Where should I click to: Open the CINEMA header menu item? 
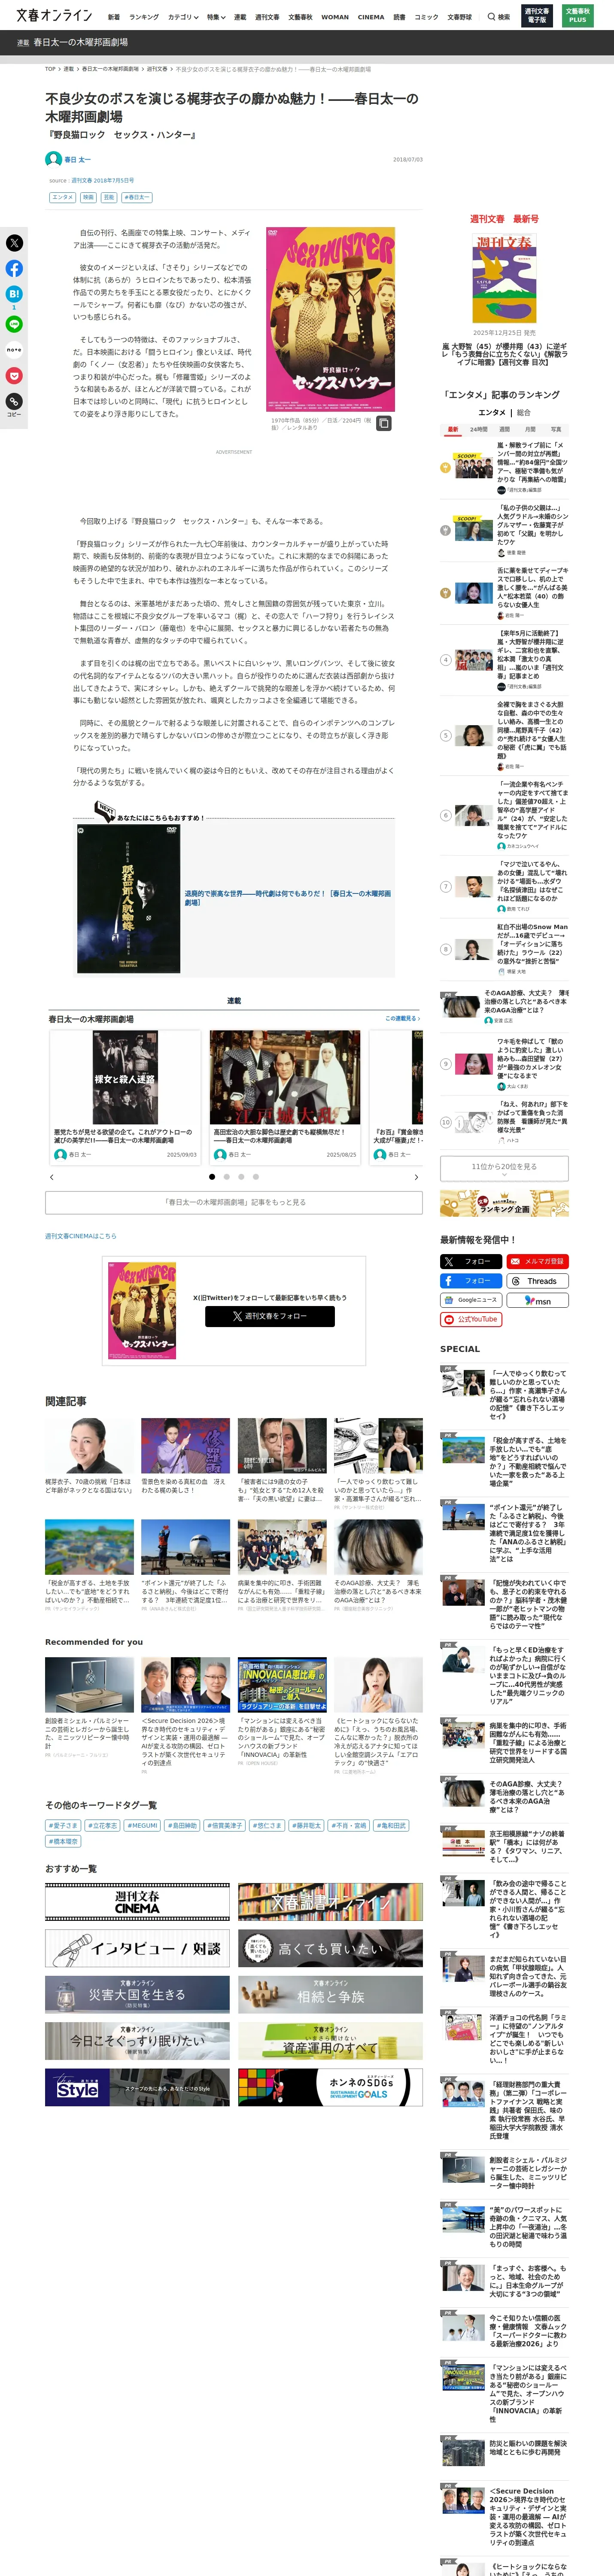[371, 17]
